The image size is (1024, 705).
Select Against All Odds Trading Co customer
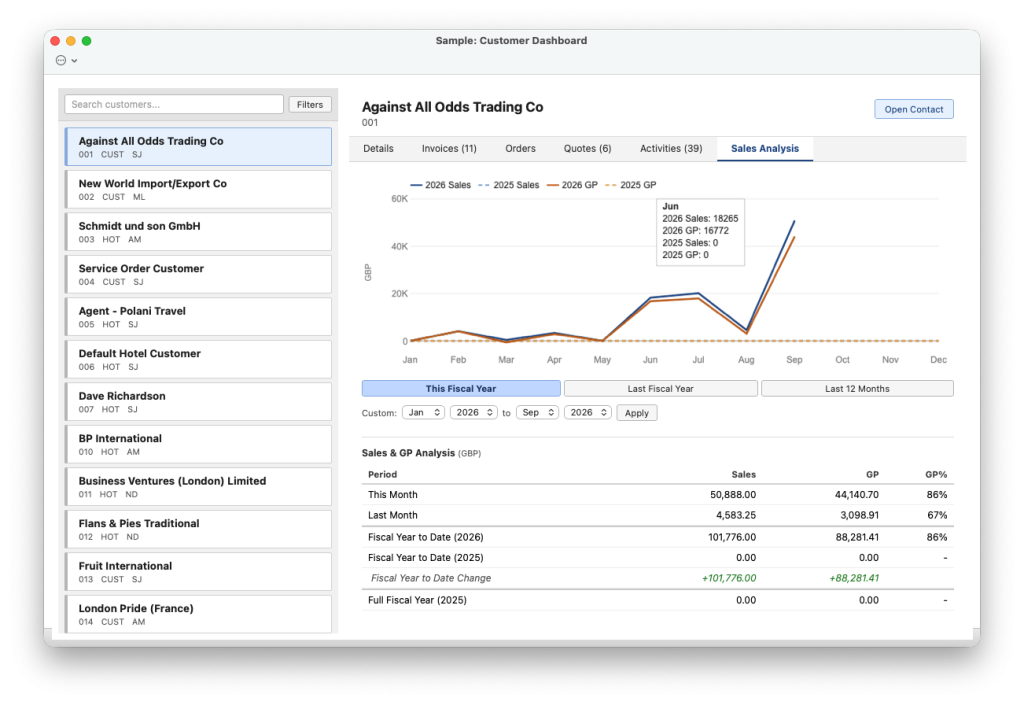pyautogui.click(x=199, y=147)
